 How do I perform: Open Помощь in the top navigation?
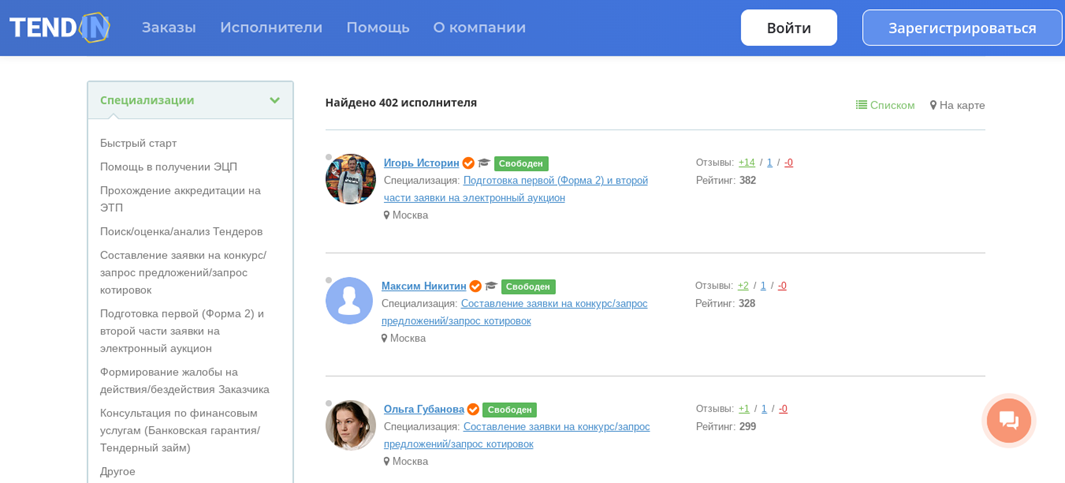click(x=378, y=28)
